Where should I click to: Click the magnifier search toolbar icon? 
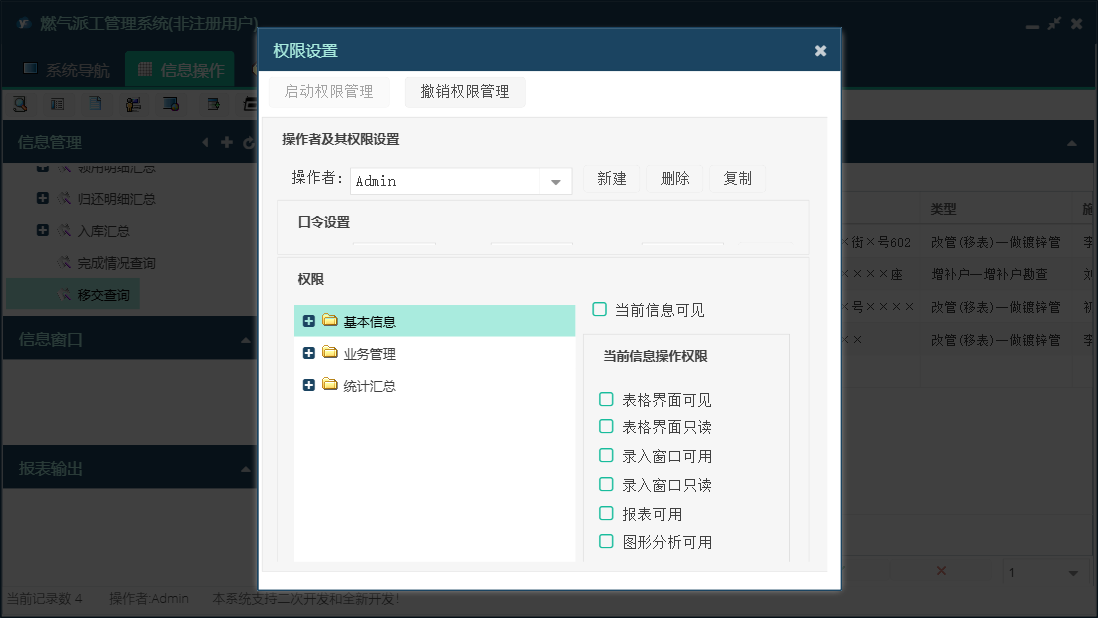click(x=20, y=103)
